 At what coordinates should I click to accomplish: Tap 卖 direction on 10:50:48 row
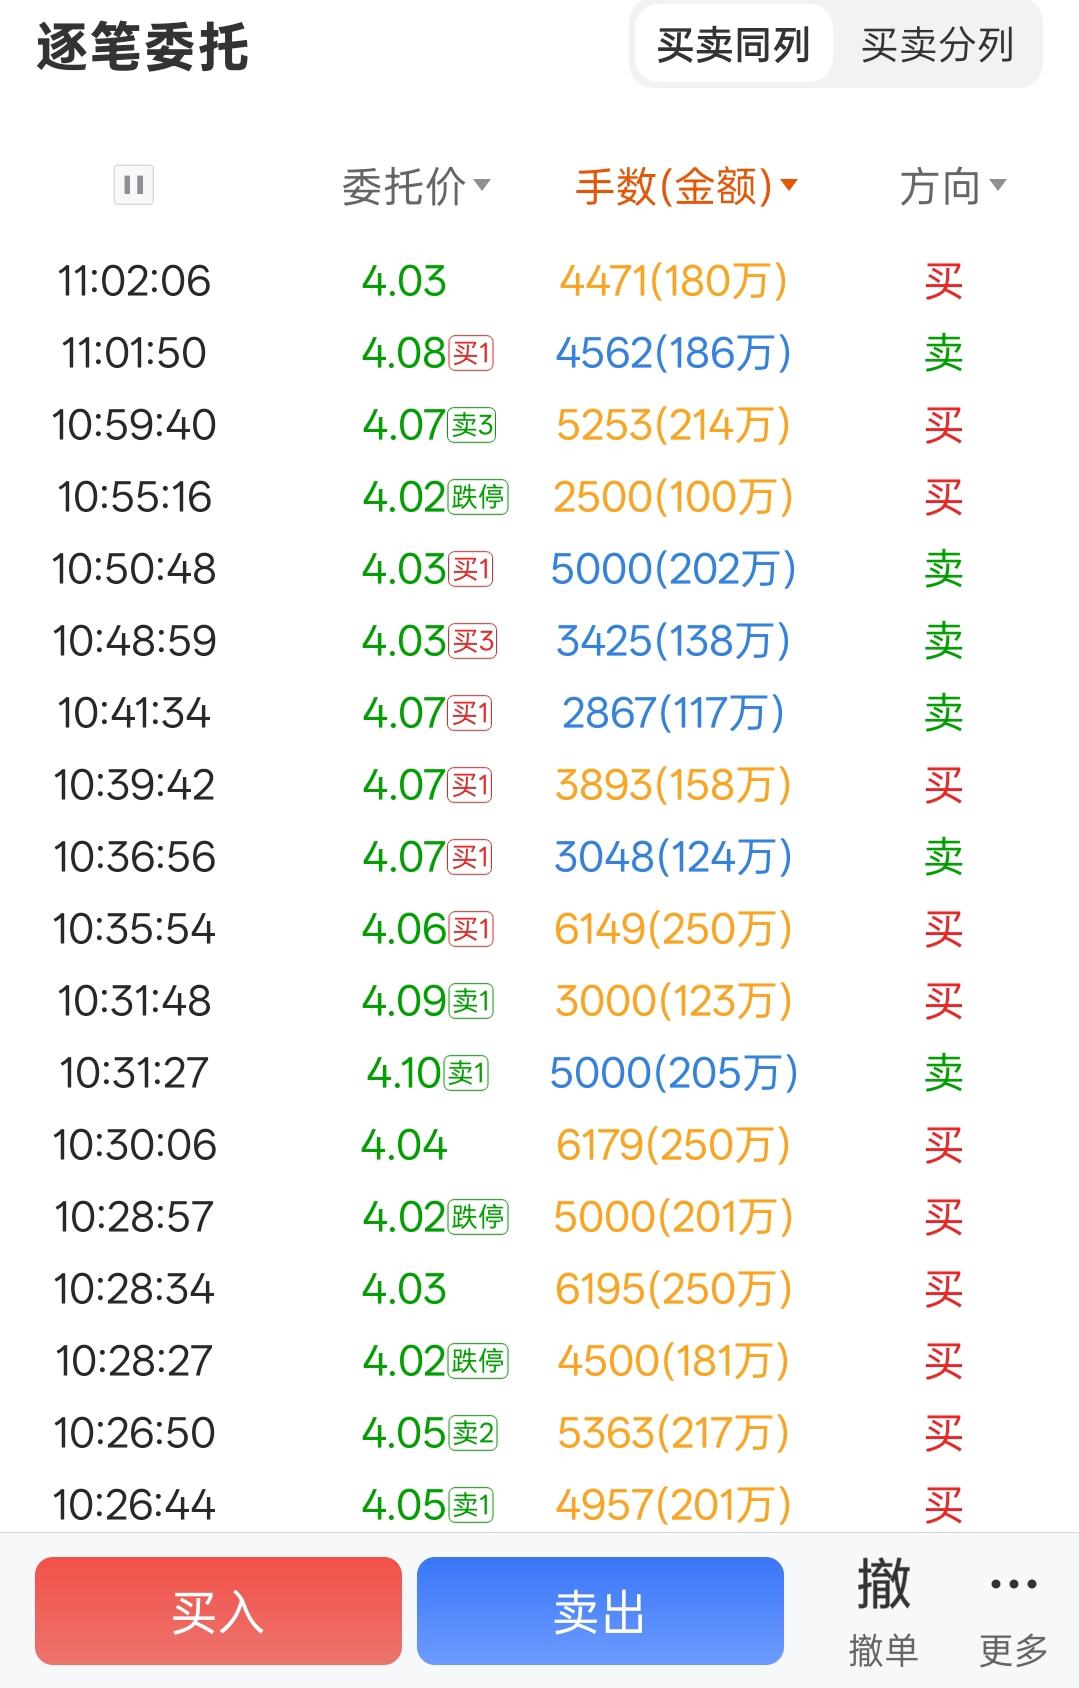coord(943,569)
